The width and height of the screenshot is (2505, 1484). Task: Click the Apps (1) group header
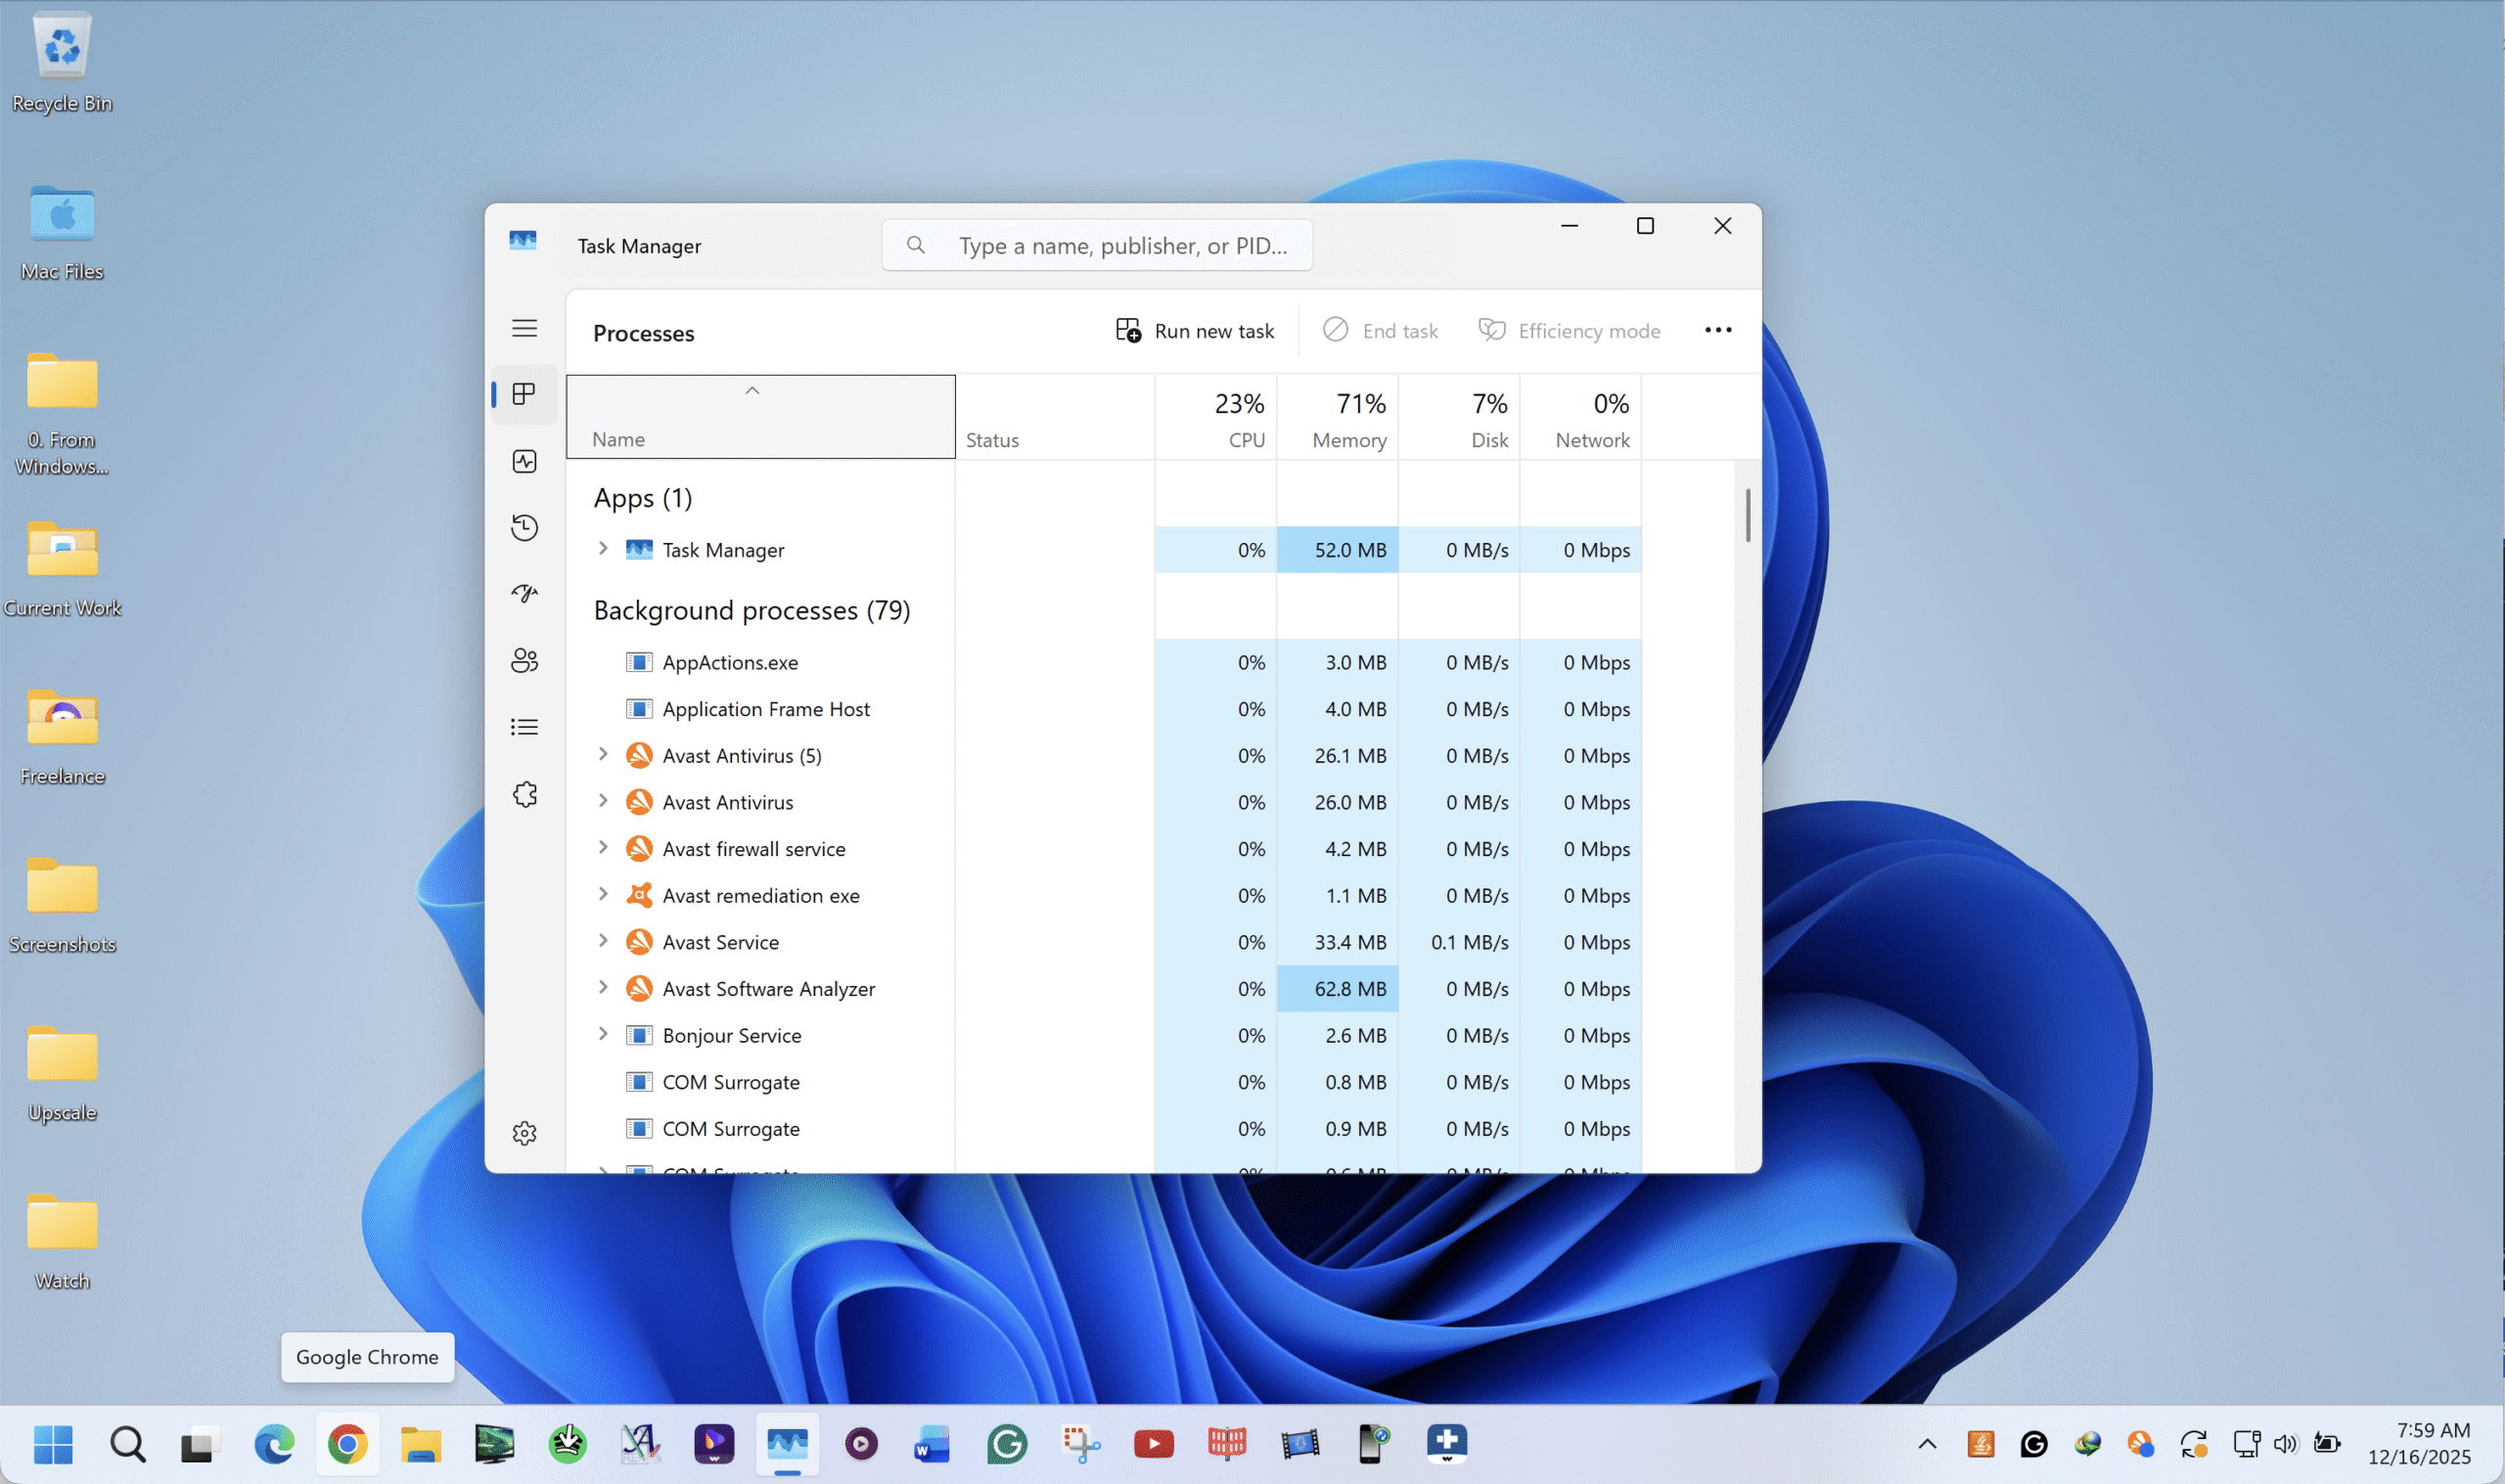coord(642,498)
